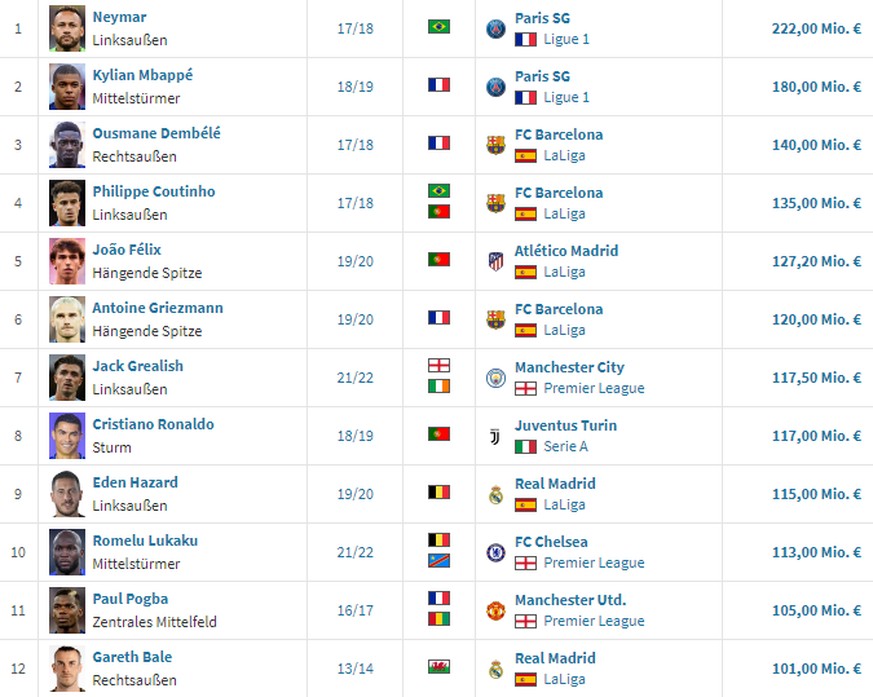Click the FC Barcelona crest in Dembélé's row

pyautogui.click(x=495, y=145)
